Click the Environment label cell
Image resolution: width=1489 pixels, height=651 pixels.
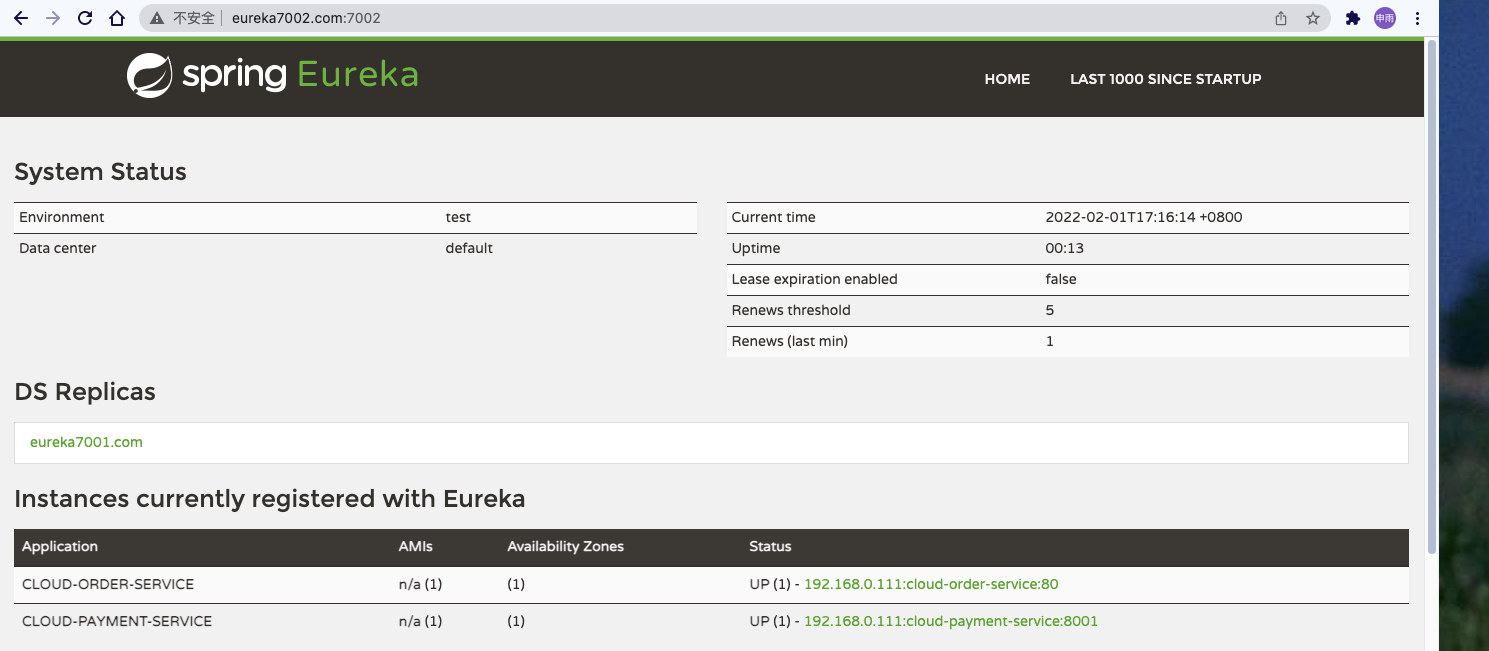(x=61, y=217)
